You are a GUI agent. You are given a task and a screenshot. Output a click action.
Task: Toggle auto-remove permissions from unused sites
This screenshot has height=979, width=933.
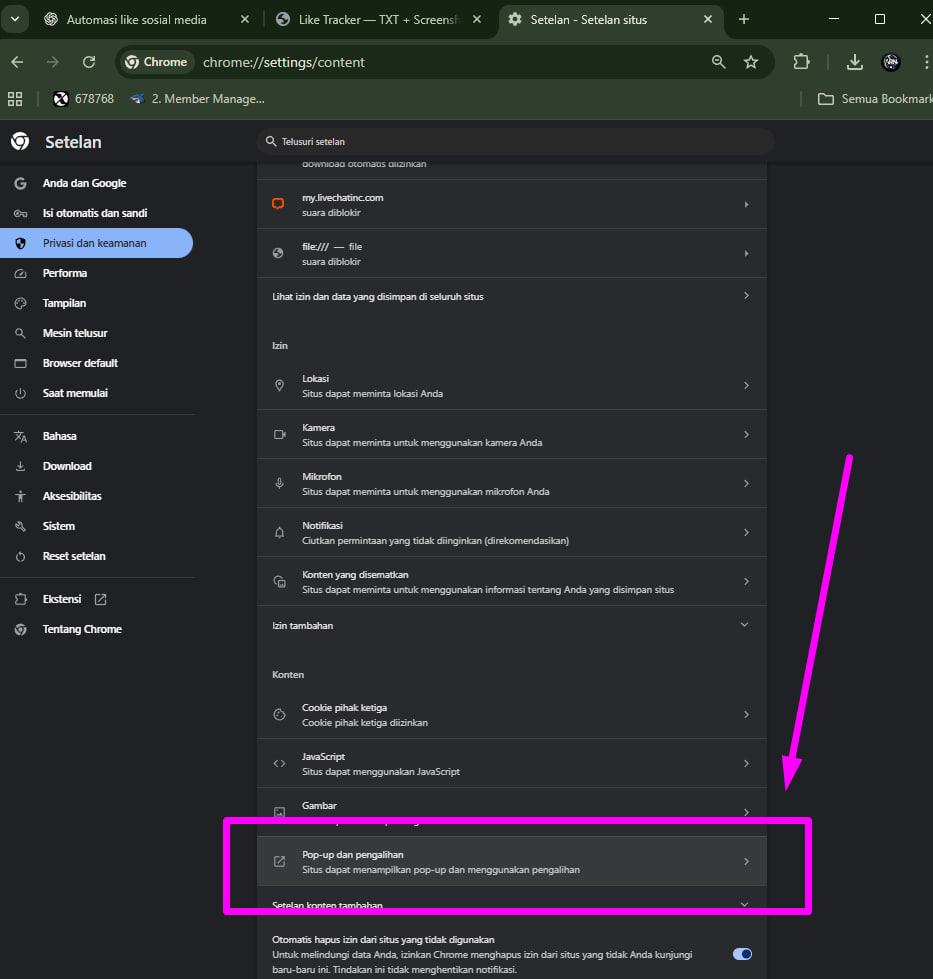[742, 954]
